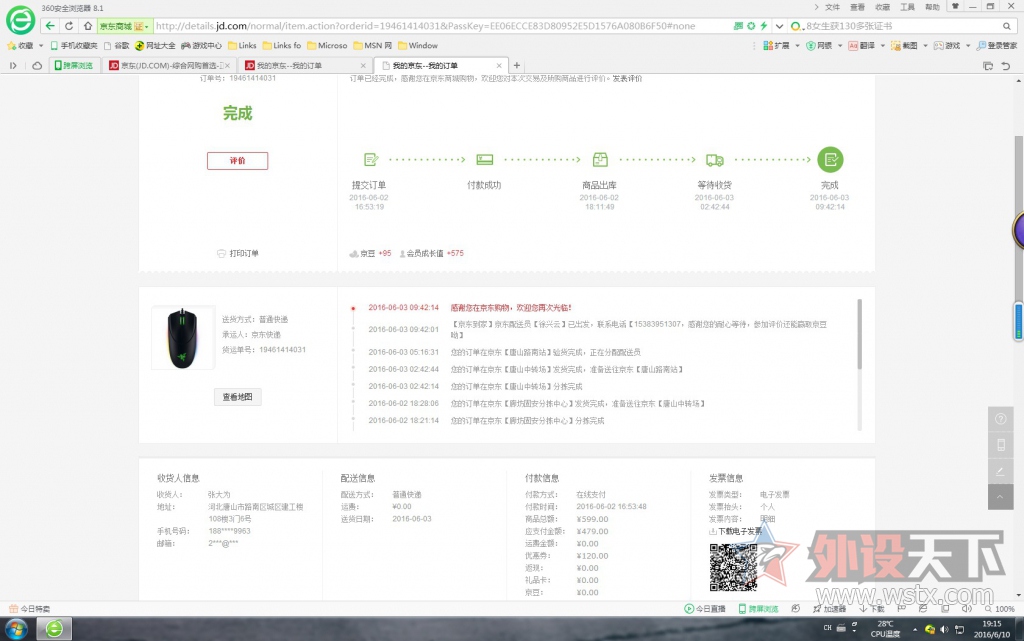Expand the address bar URL dropdown arrow
Viewport: 1024px width, 641px height.
pos(778,26)
